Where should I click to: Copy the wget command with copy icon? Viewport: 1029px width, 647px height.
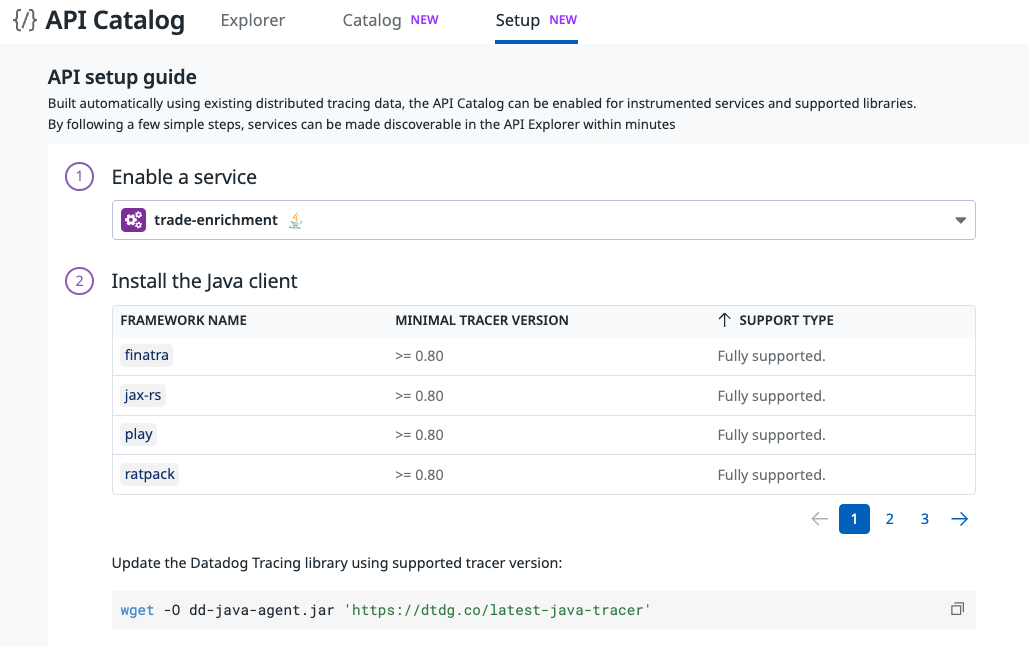coord(957,609)
